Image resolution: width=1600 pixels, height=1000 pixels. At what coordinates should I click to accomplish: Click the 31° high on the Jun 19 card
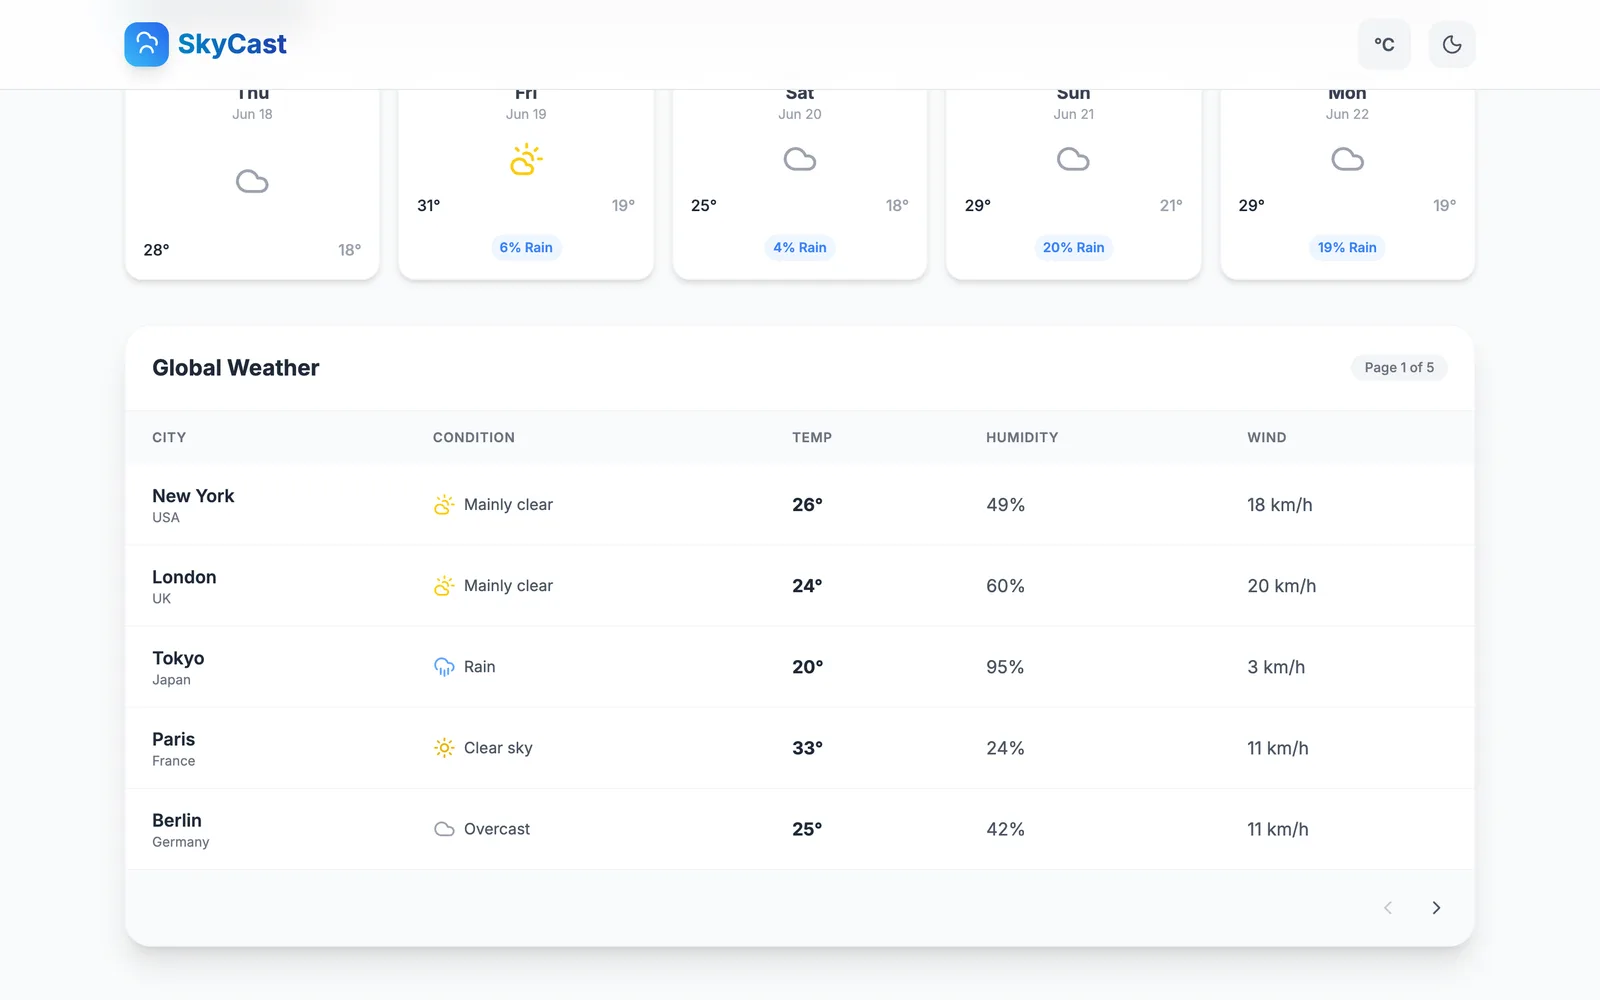click(x=428, y=205)
